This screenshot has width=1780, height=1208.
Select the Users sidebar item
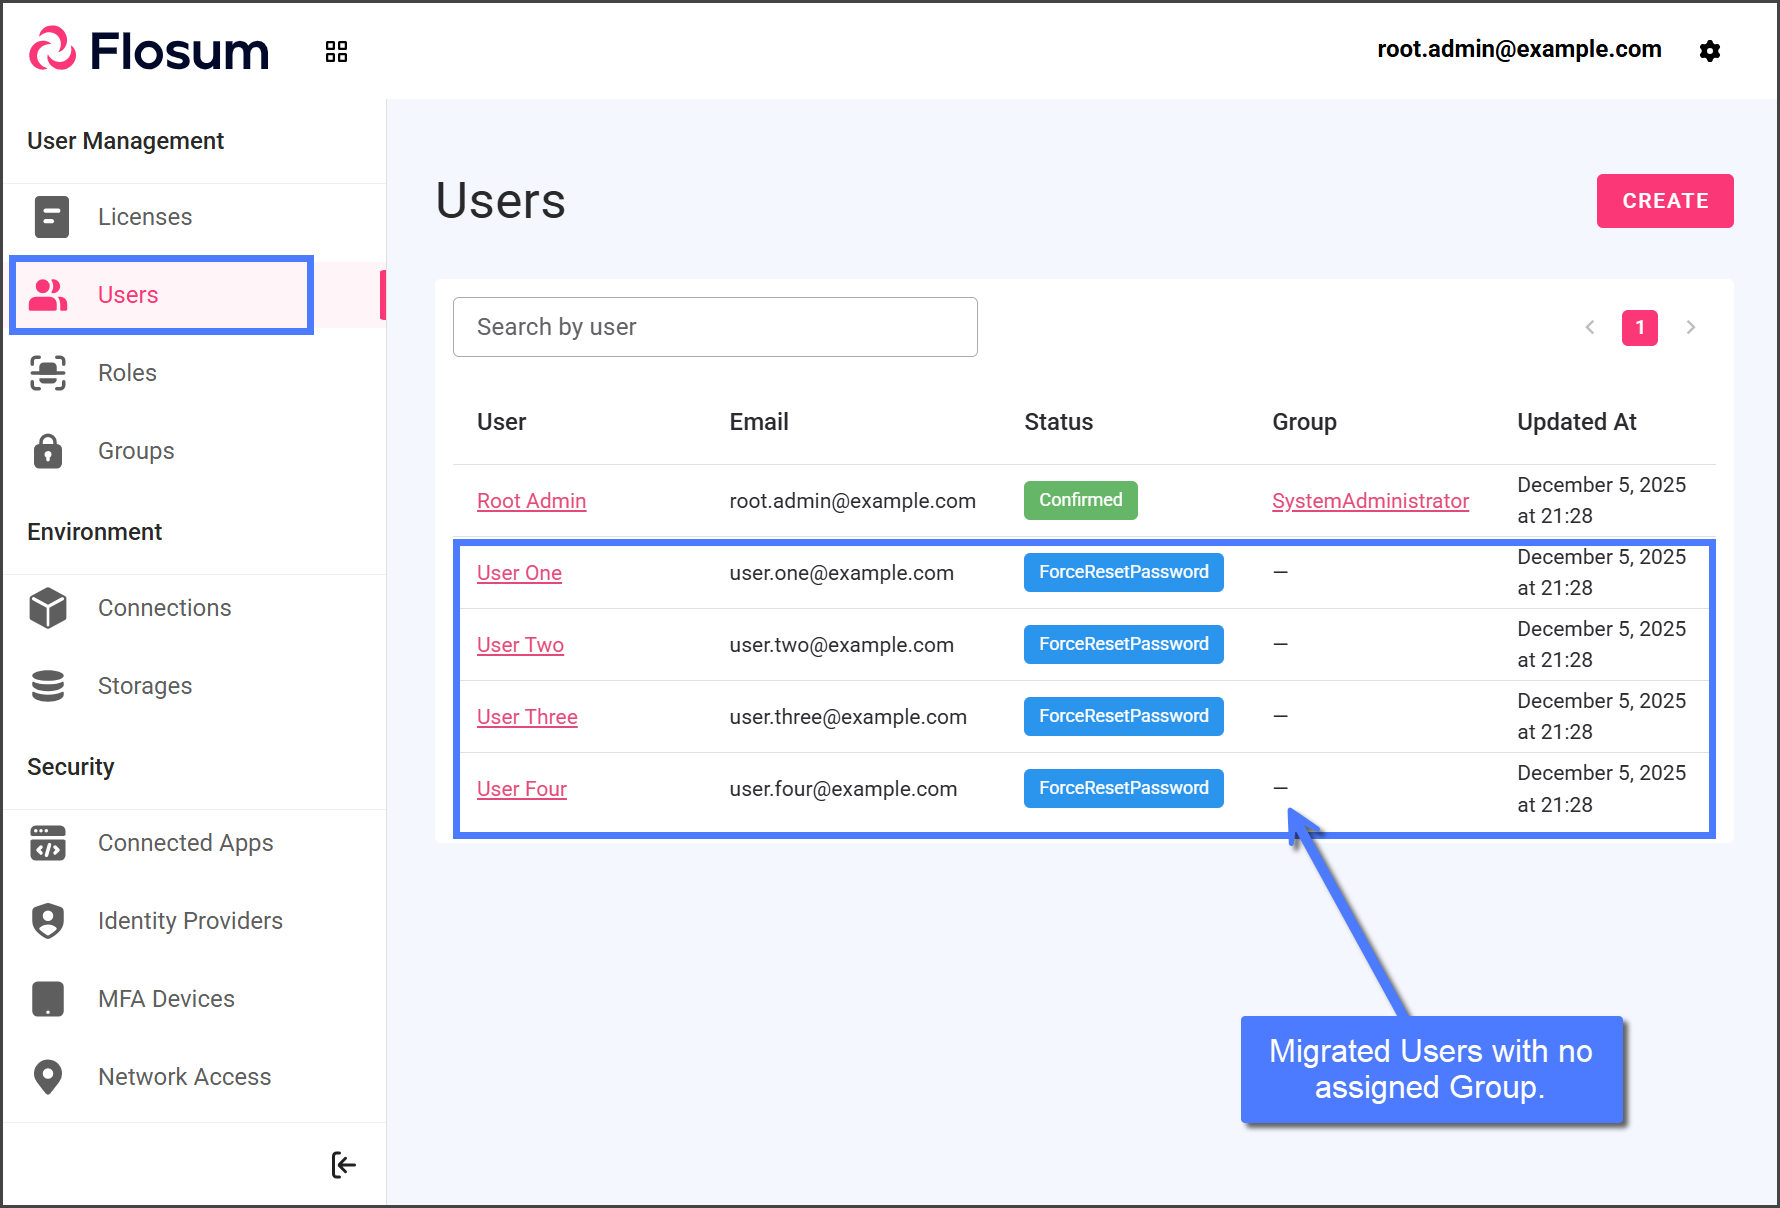tap(128, 295)
